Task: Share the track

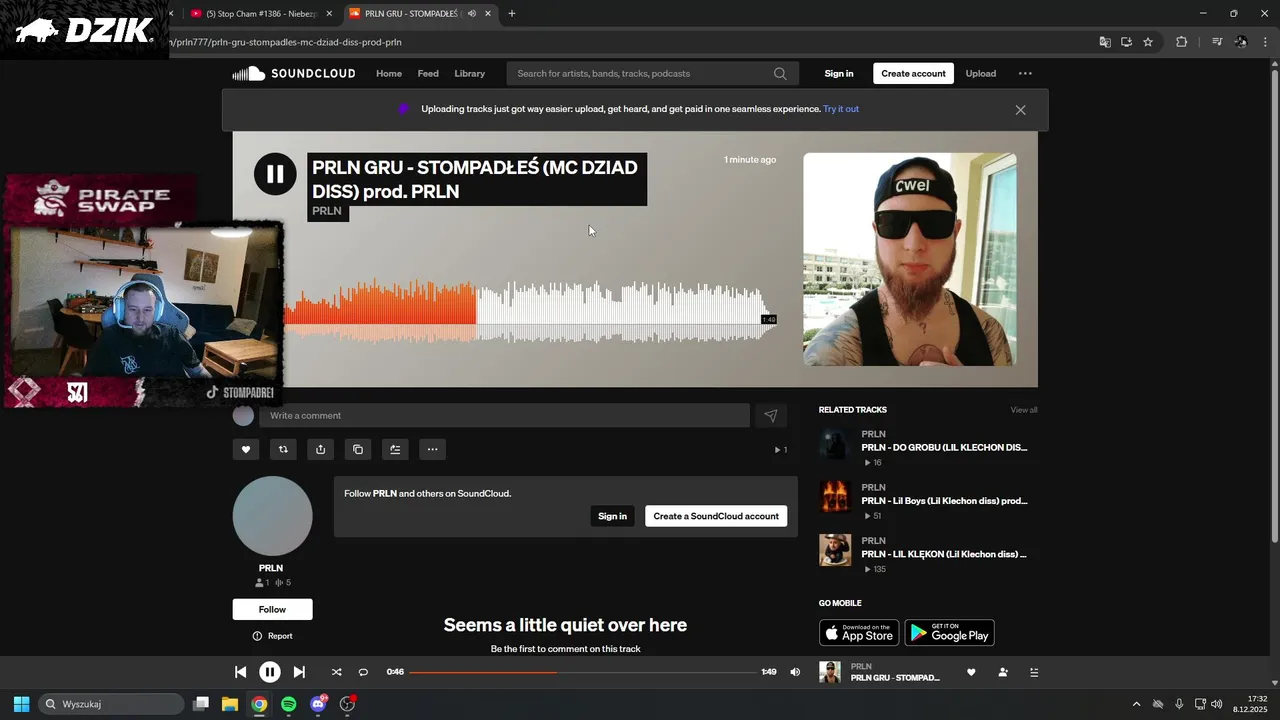Action: point(320,449)
